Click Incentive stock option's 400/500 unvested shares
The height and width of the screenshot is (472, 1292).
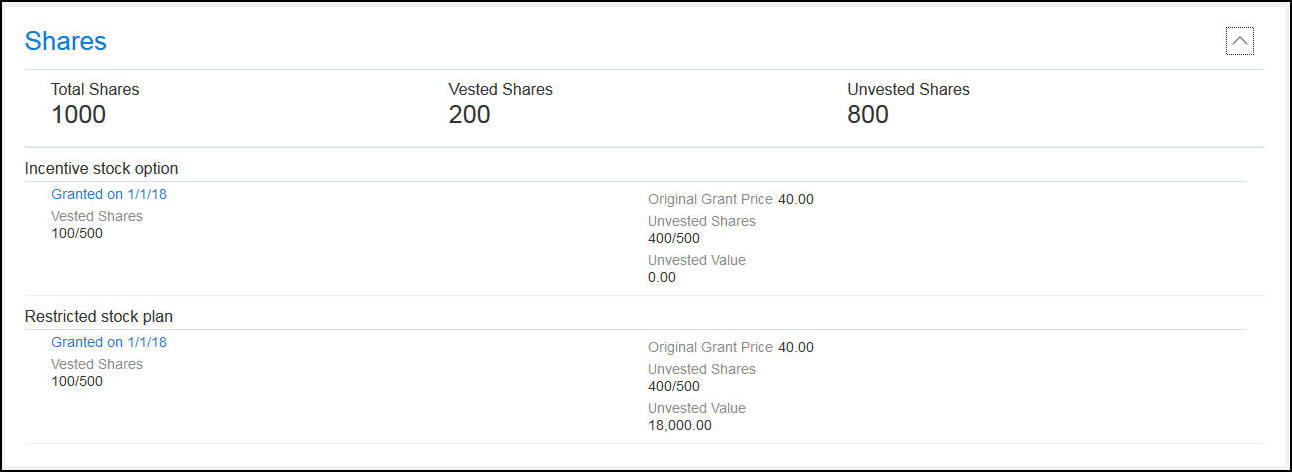tap(673, 238)
